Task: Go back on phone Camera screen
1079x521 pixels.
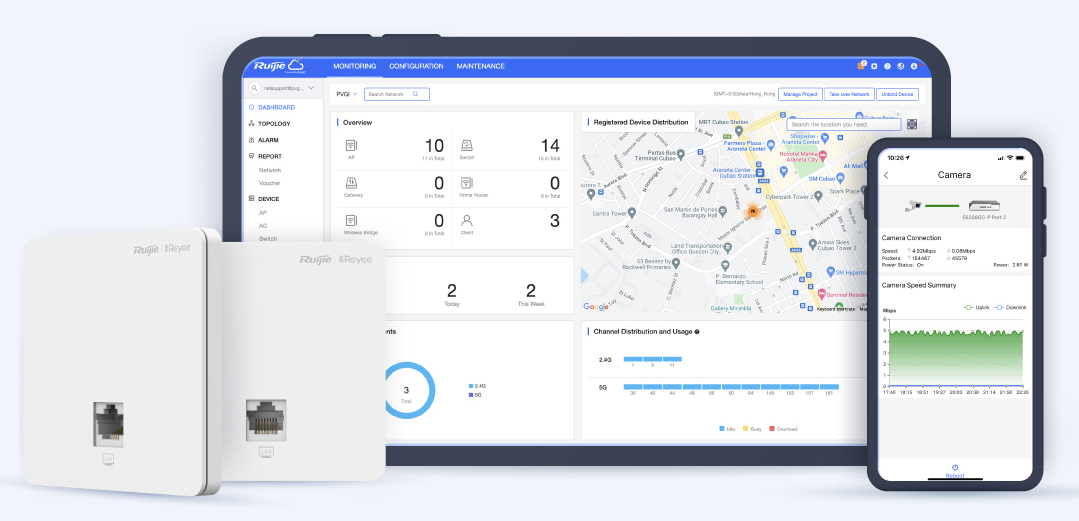Action: [886, 176]
